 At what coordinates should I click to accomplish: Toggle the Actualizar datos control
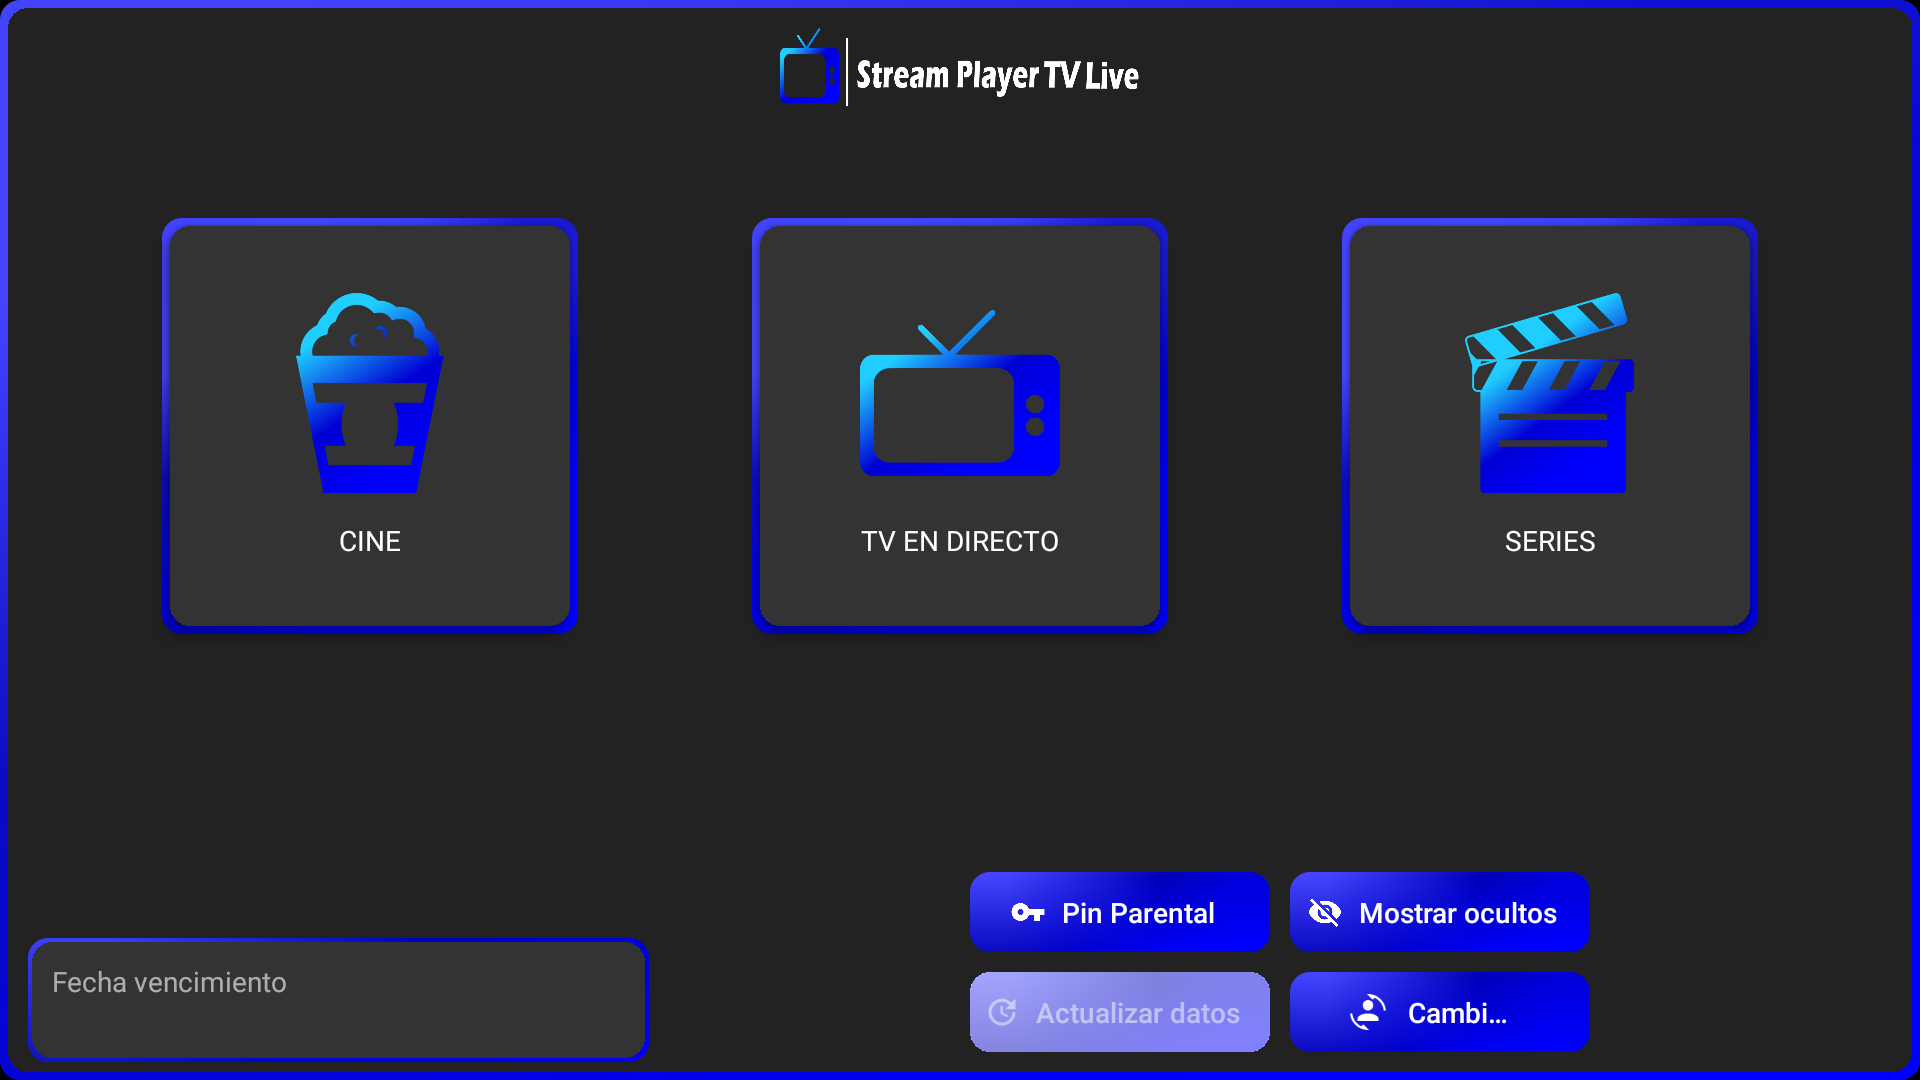(x=1119, y=1011)
